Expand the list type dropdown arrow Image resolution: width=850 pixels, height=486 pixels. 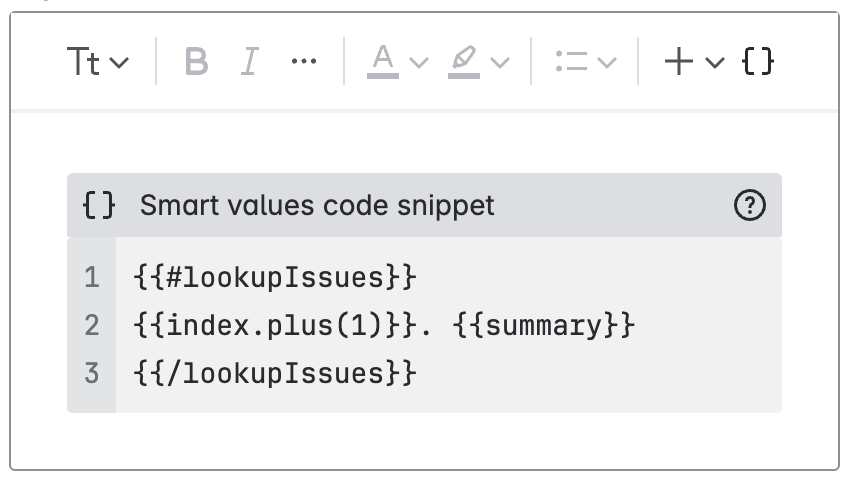click(607, 63)
